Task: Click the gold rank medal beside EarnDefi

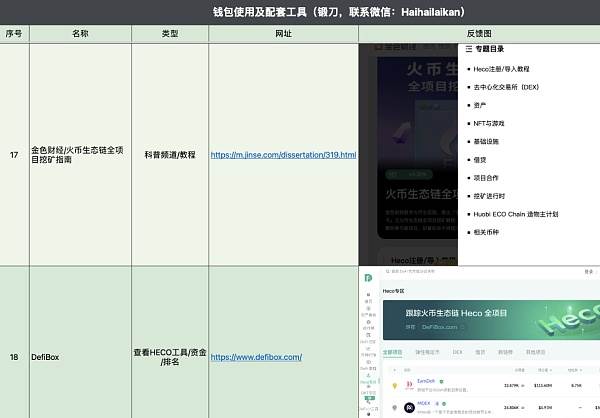Action: 395,385
